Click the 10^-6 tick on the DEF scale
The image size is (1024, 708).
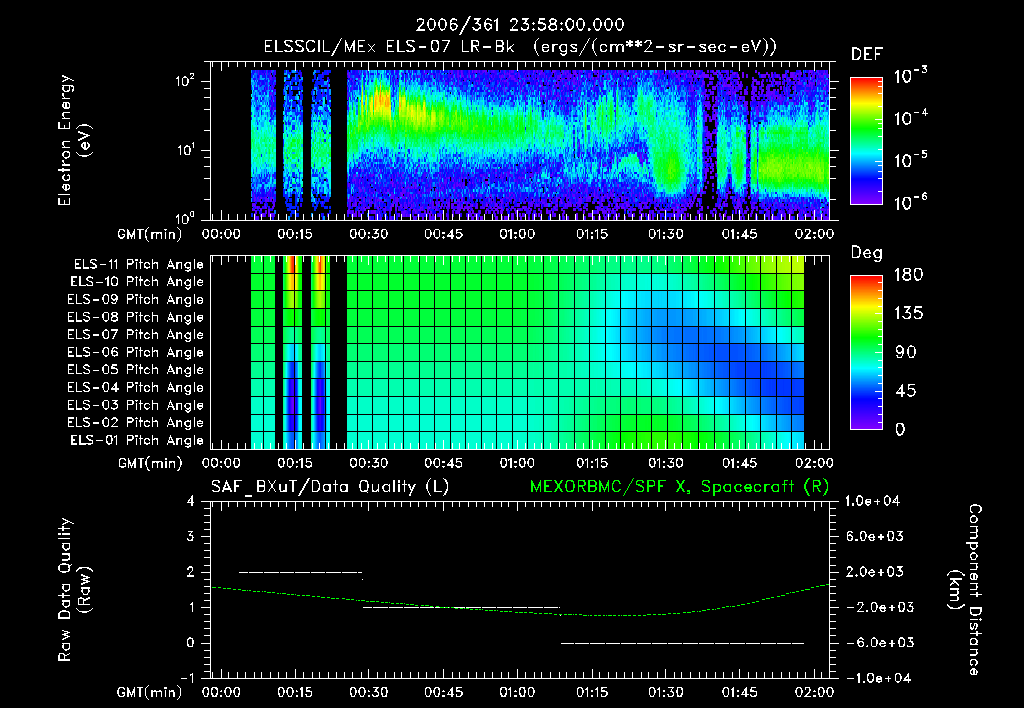click(910, 202)
